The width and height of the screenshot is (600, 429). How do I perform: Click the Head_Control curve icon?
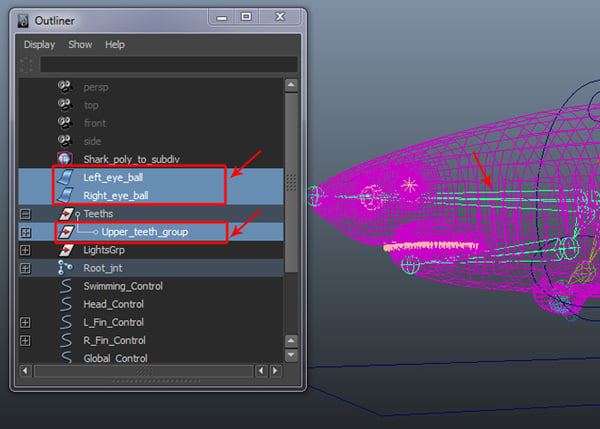pyautogui.click(x=66, y=304)
